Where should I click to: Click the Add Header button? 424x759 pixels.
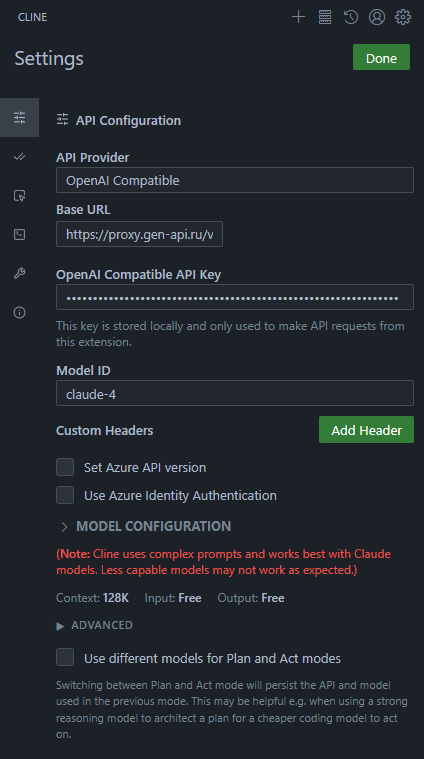click(x=366, y=430)
